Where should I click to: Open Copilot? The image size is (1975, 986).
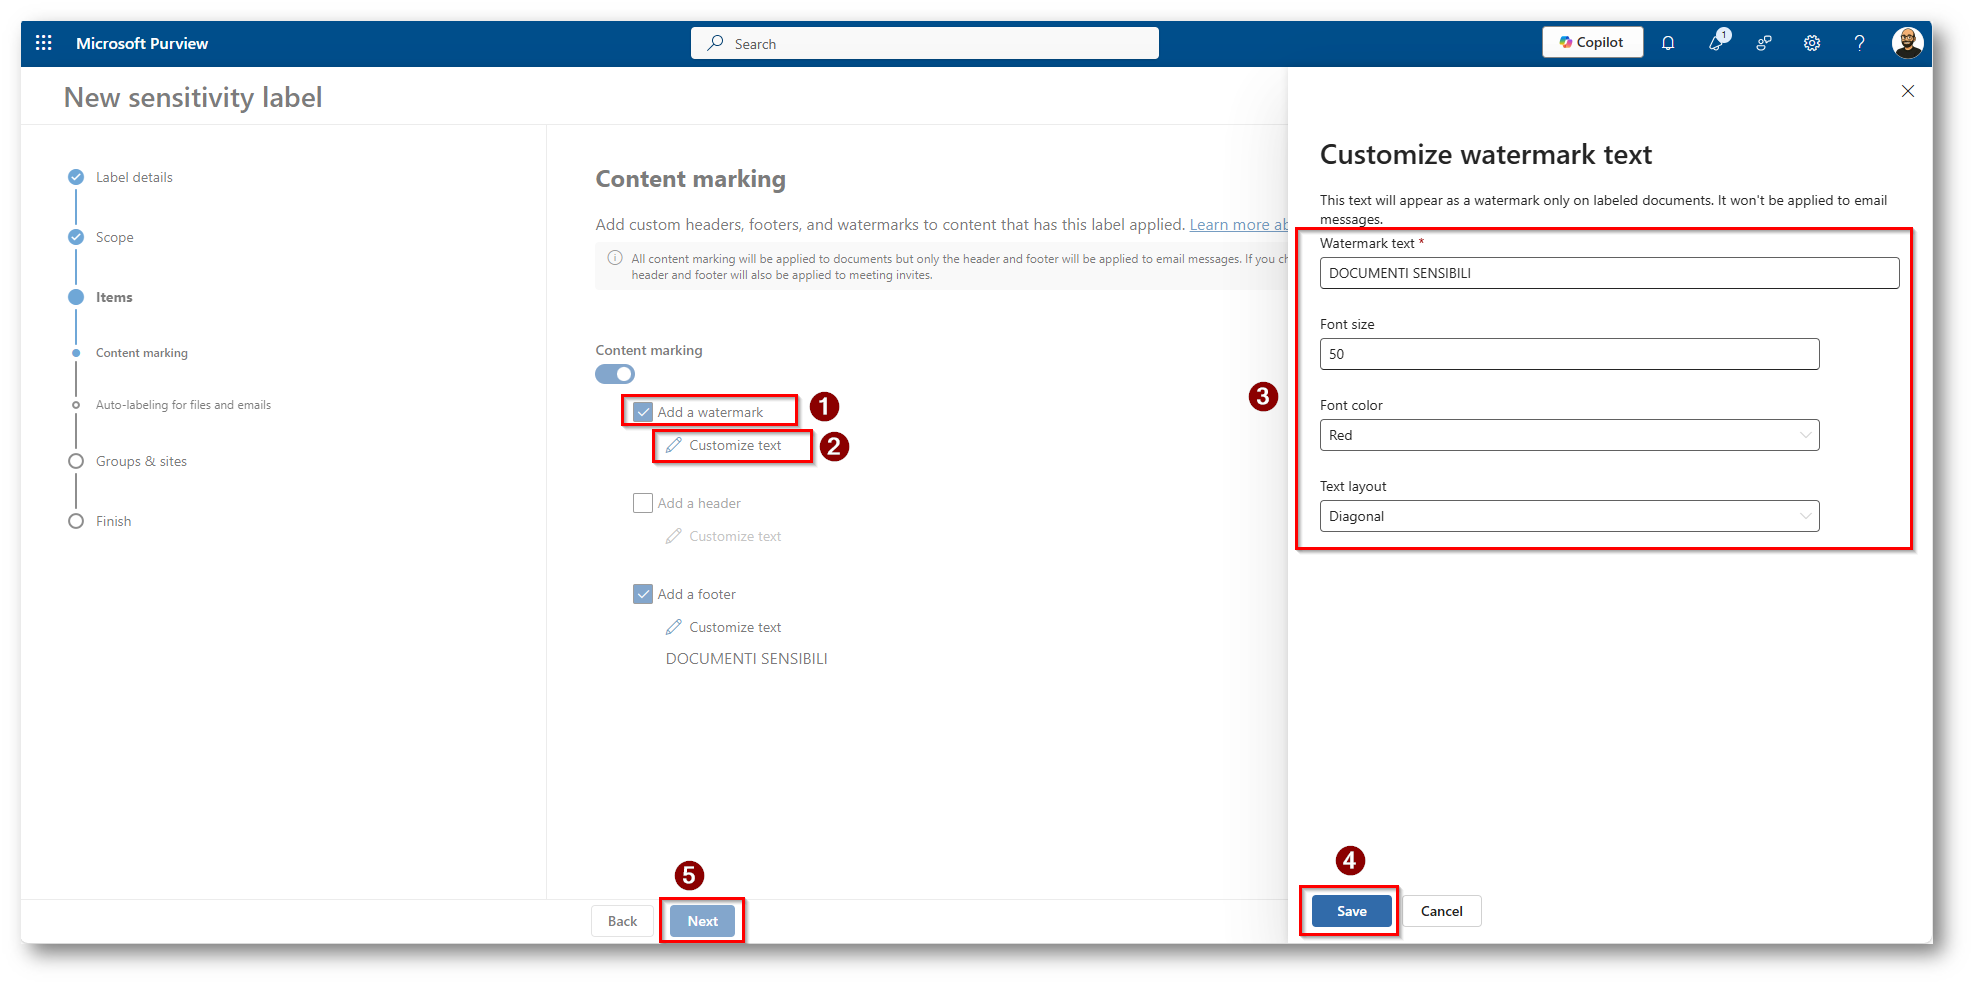click(x=1592, y=42)
